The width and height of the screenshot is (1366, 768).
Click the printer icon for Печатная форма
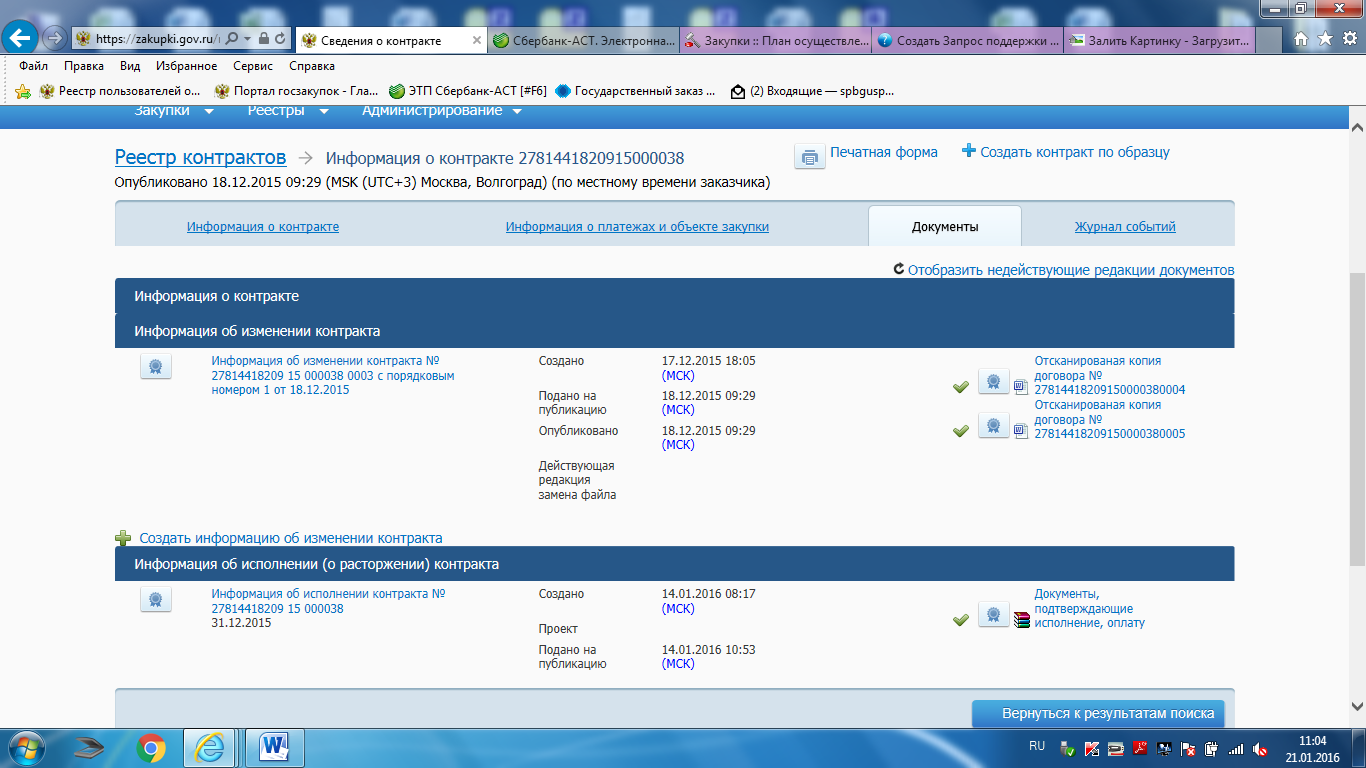click(x=810, y=156)
